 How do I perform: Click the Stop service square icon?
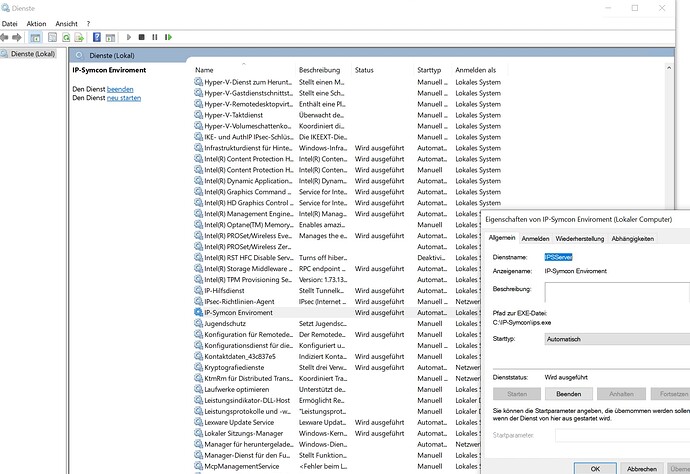(142, 37)
